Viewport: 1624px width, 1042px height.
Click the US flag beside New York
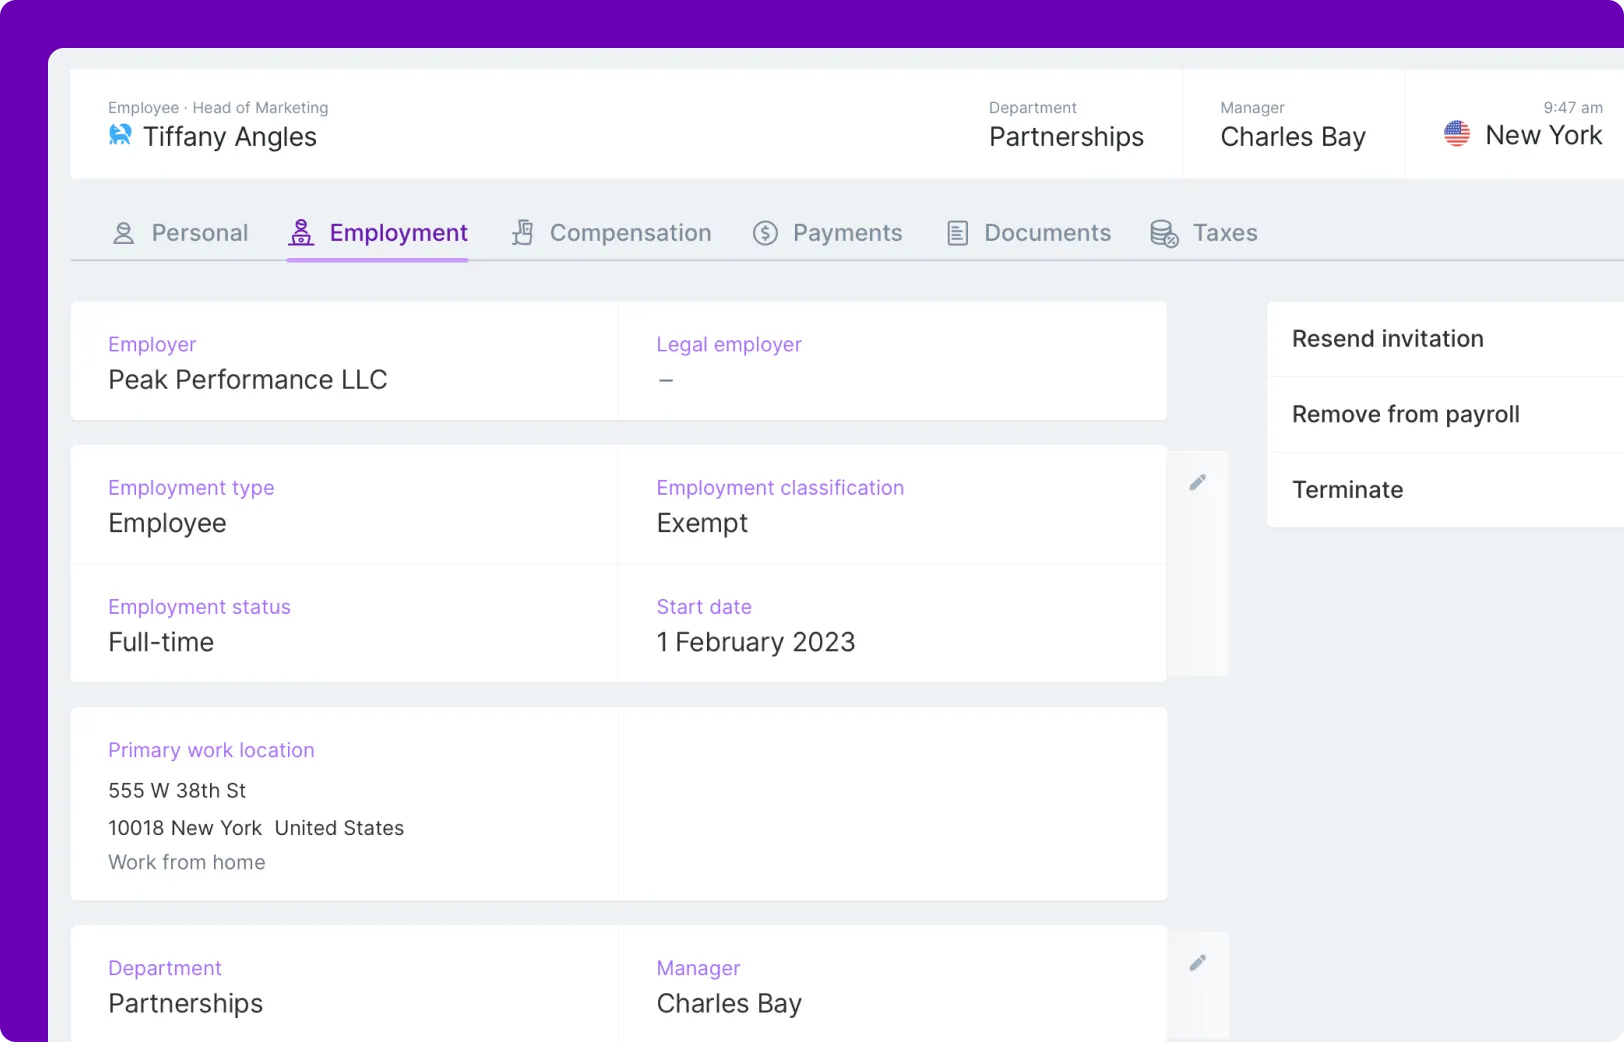tap(1456, 133)
